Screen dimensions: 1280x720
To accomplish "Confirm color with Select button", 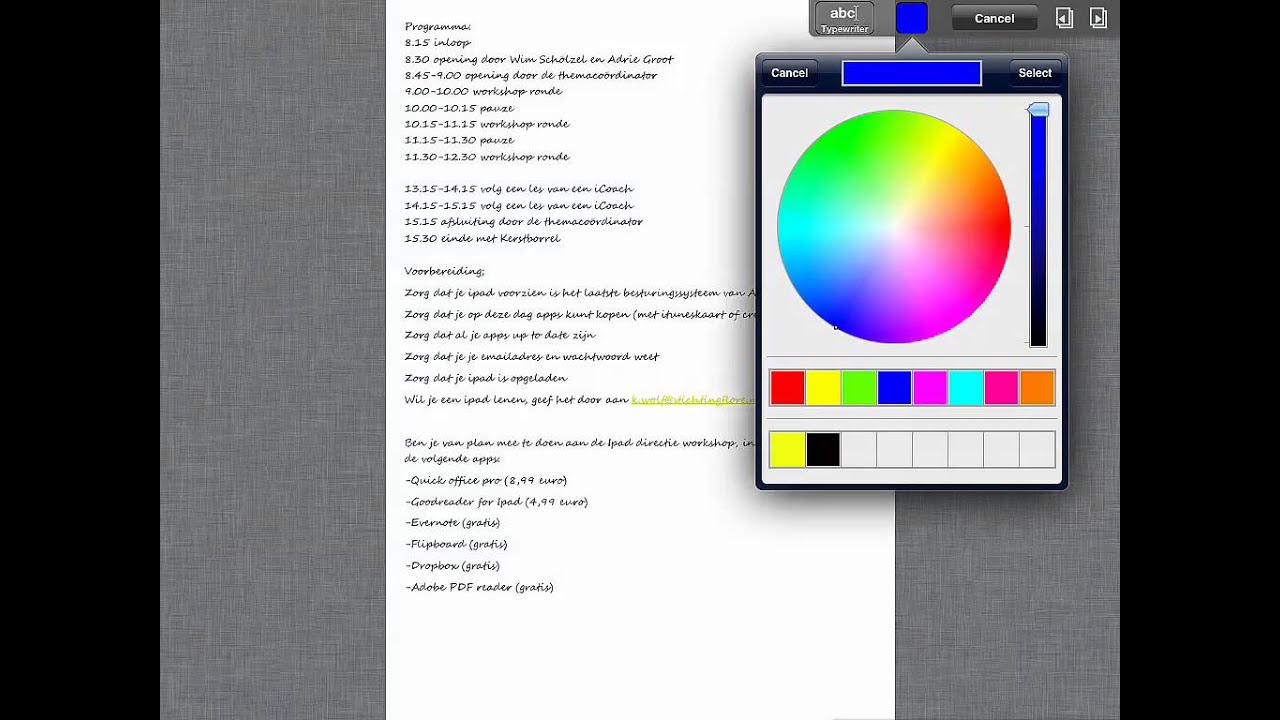I will pos(1035,73).
